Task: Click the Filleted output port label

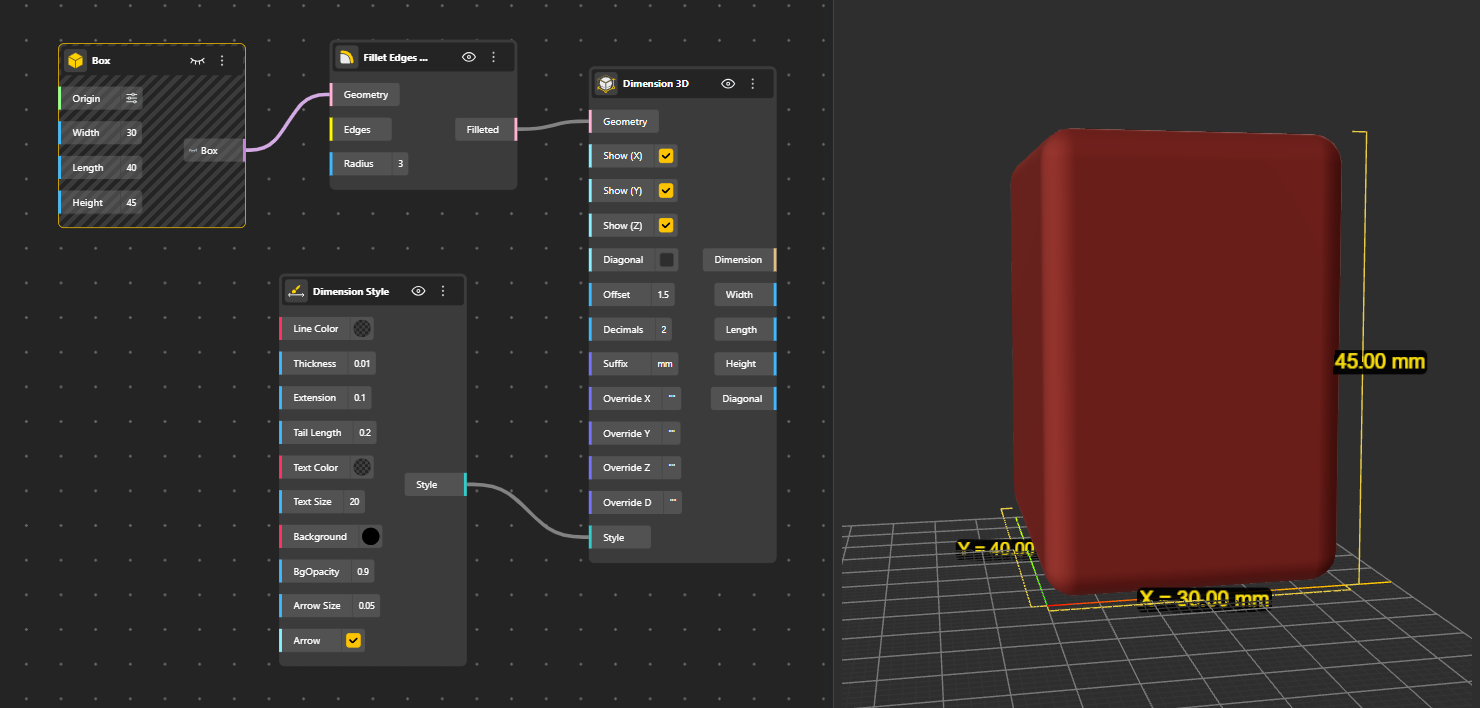Action: pyautogui.click(x=483, y=130)
